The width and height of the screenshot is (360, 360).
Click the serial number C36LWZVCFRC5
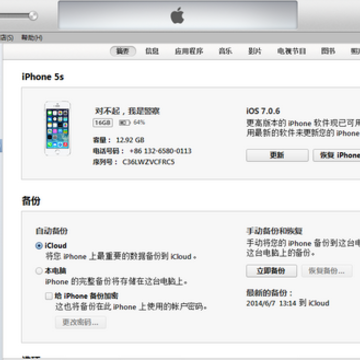tap(148, 162)
